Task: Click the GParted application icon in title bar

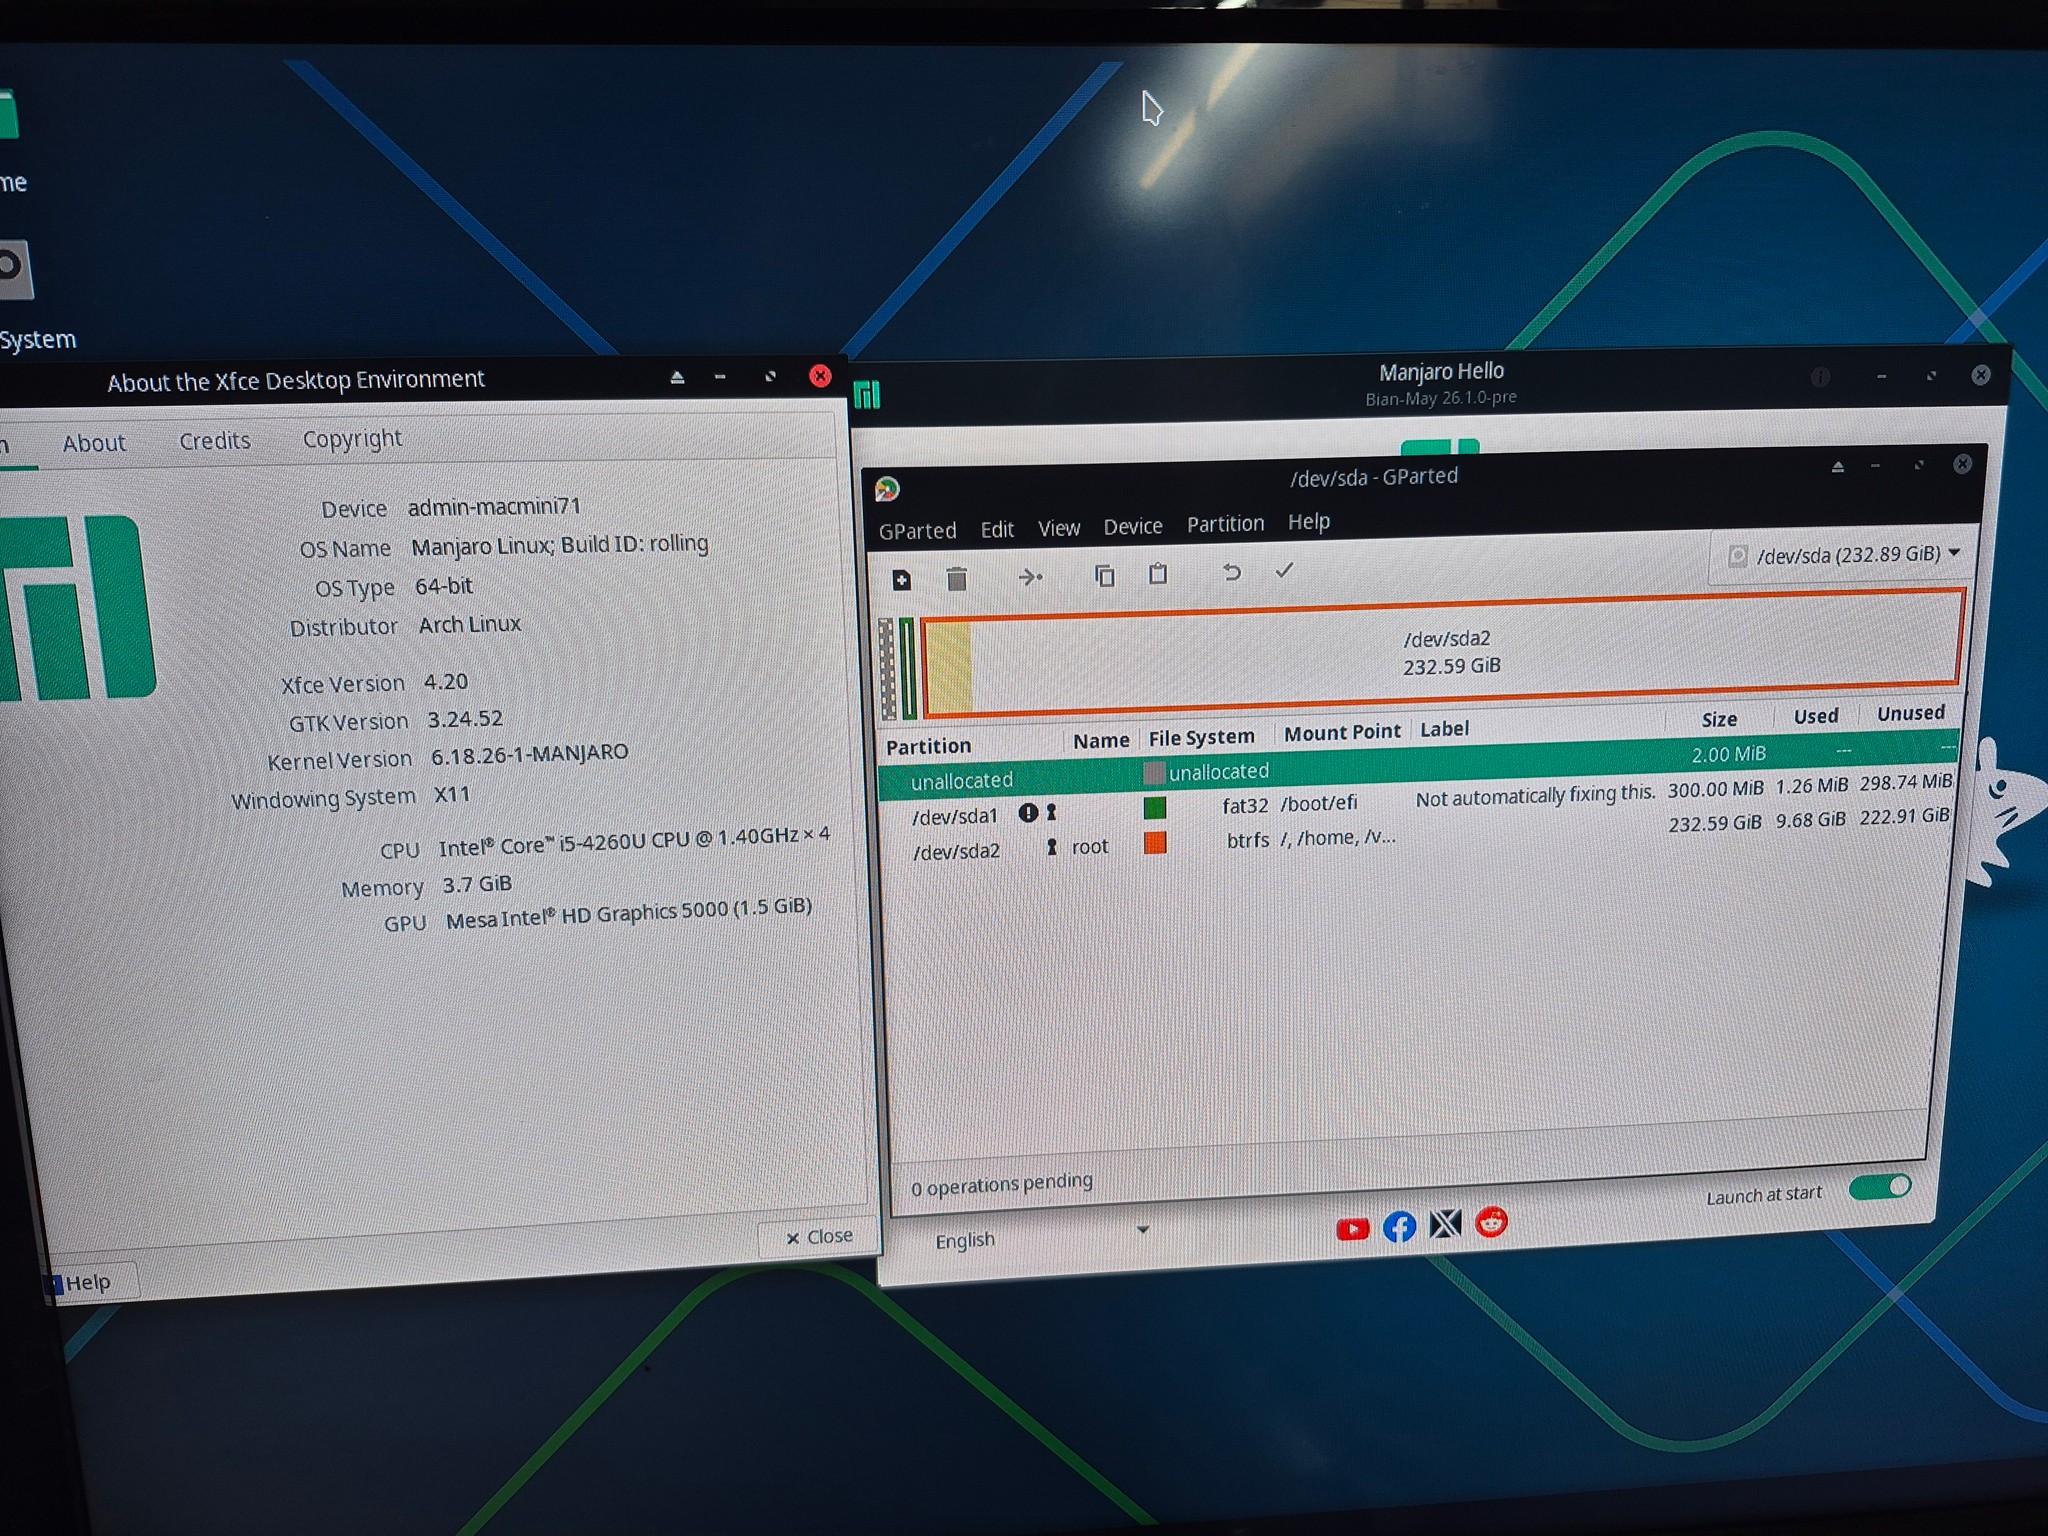Action: pos(887,489)
